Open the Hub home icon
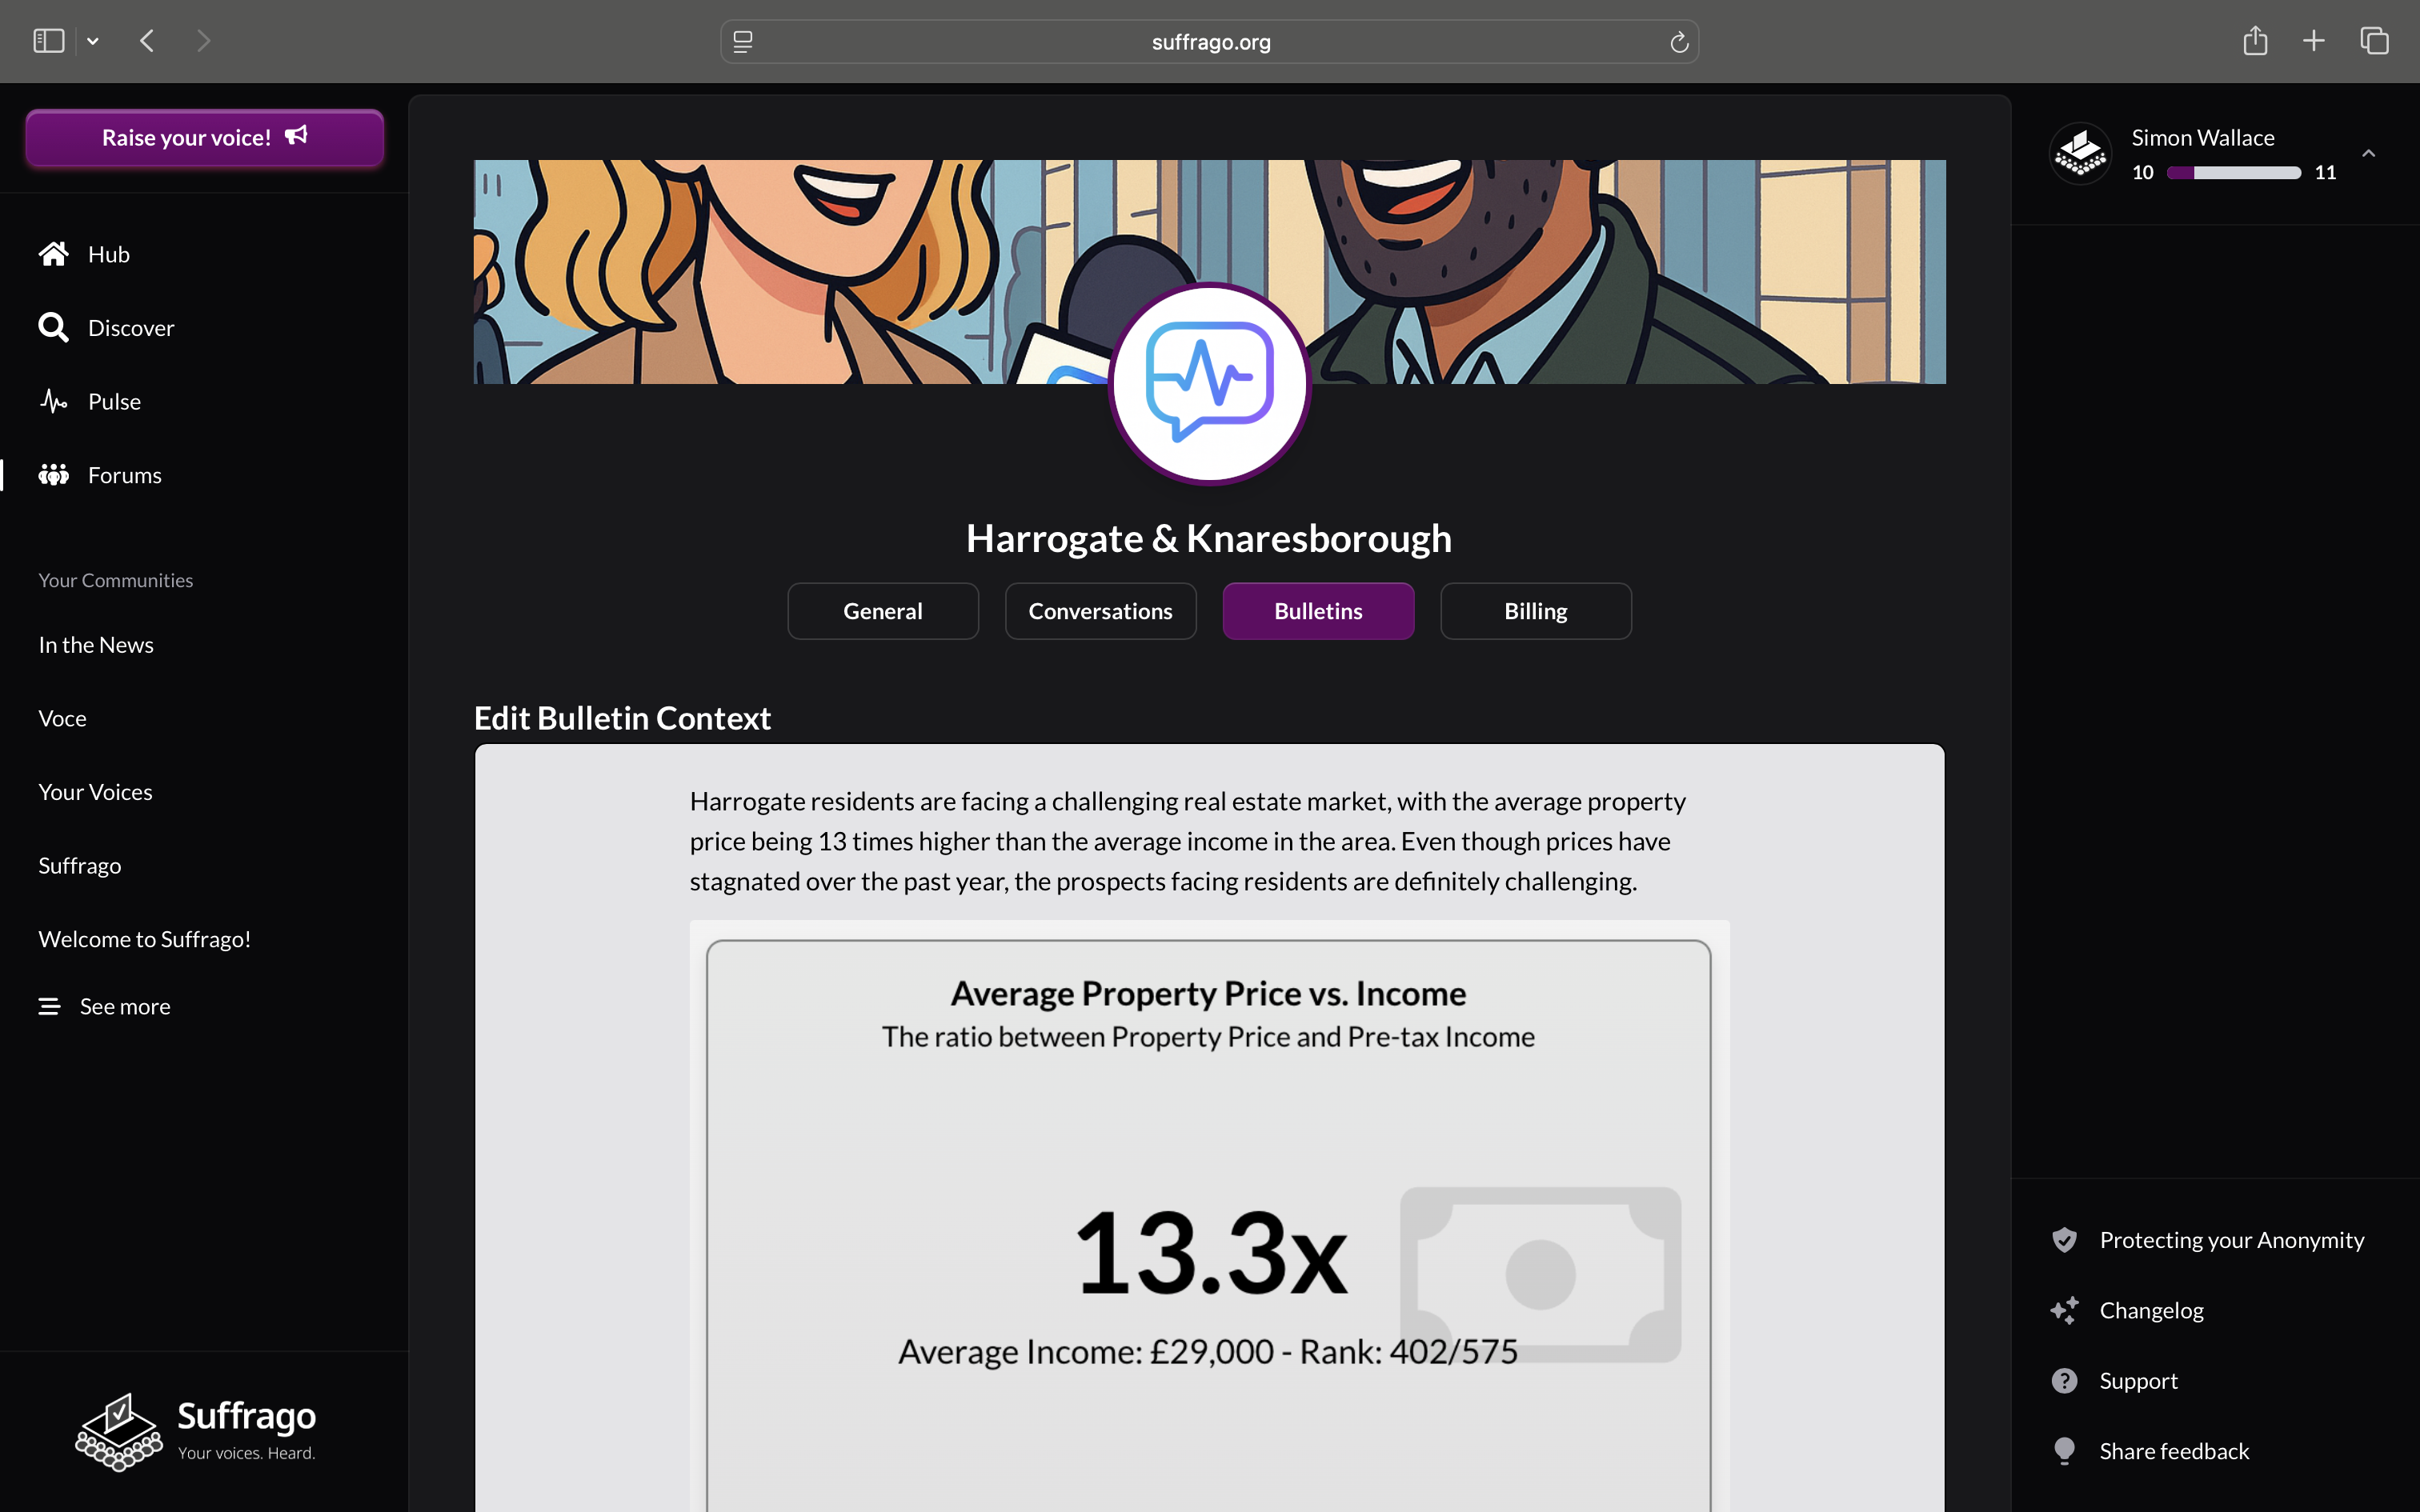Image resolution: width=2420 pixels, height=1512 pixels. point(53,254)
